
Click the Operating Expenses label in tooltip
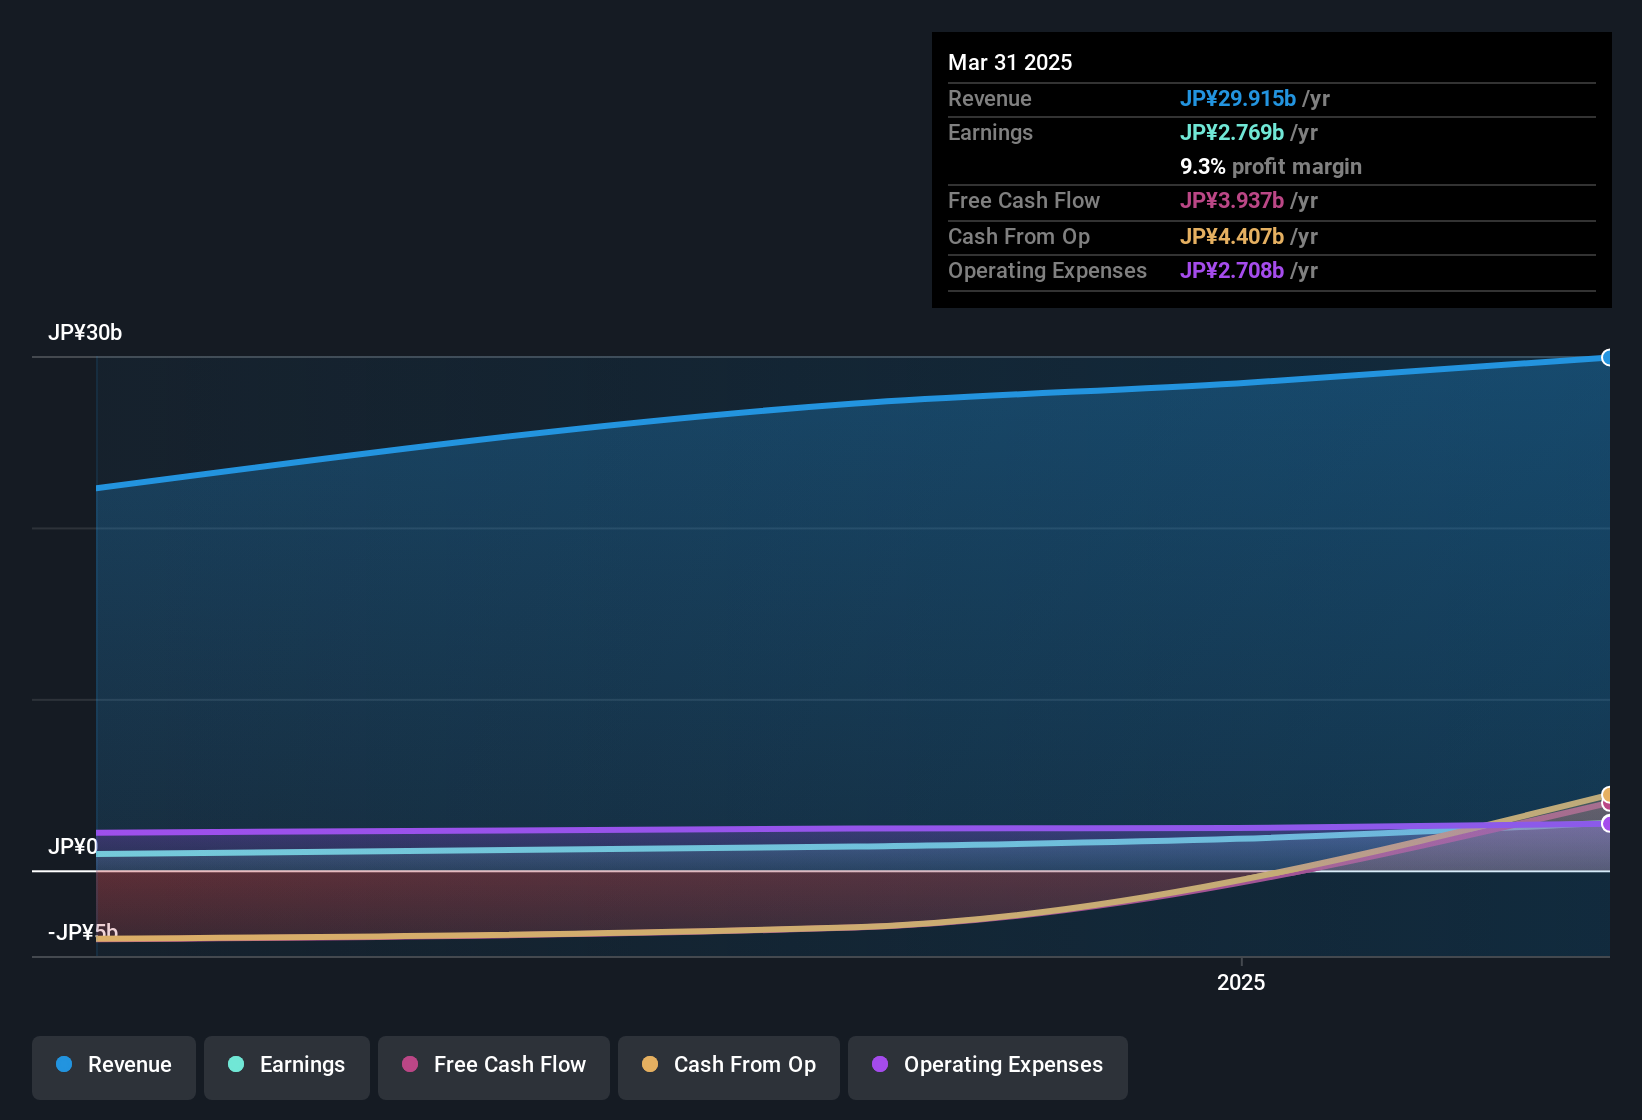[x=1047, y=271]
